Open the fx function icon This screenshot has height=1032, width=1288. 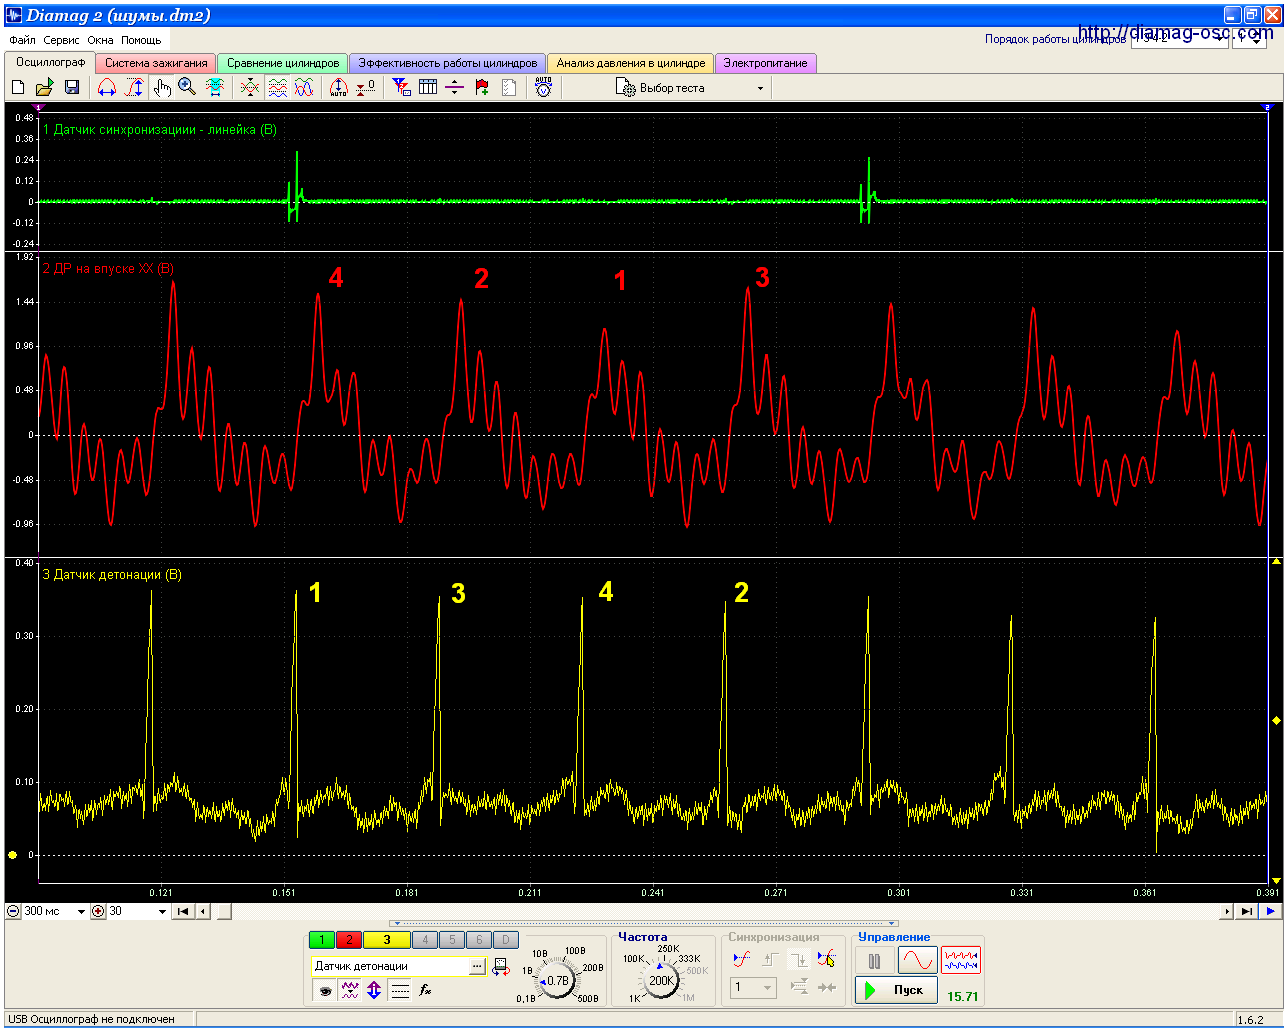coord(425,990)
